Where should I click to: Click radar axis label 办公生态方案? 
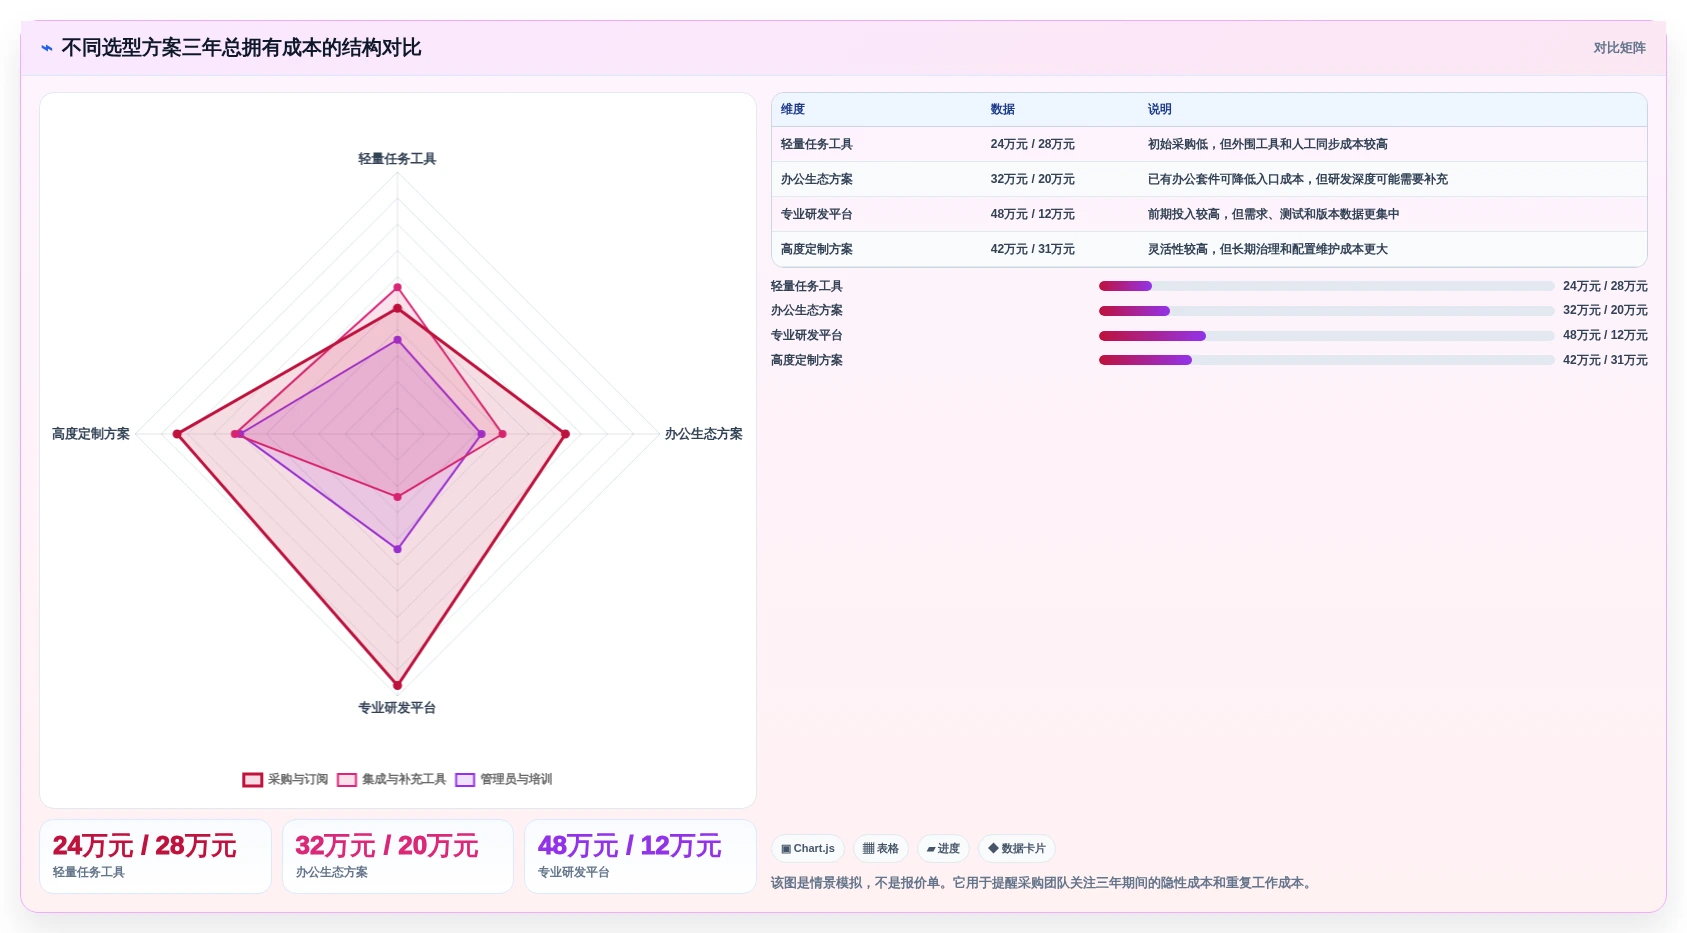pos(704,434)
